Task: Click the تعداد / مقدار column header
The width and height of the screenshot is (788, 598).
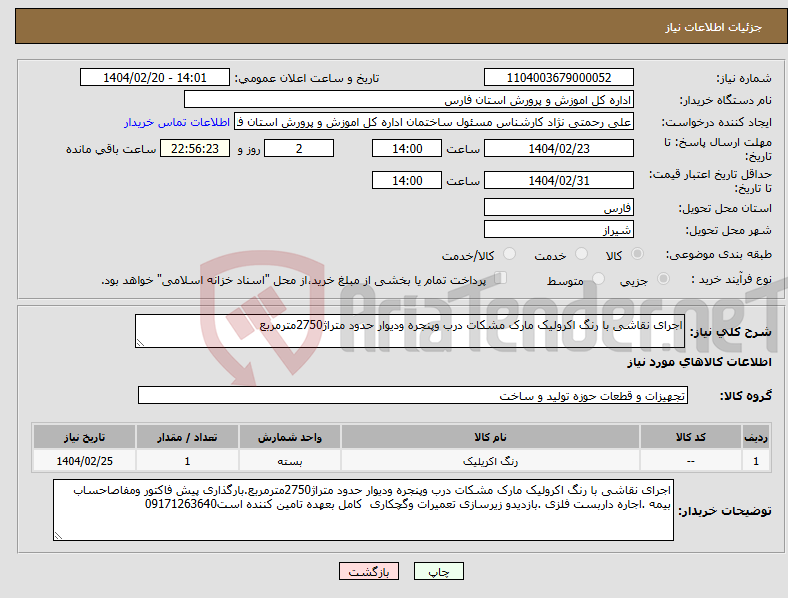Action: point(187,437)
